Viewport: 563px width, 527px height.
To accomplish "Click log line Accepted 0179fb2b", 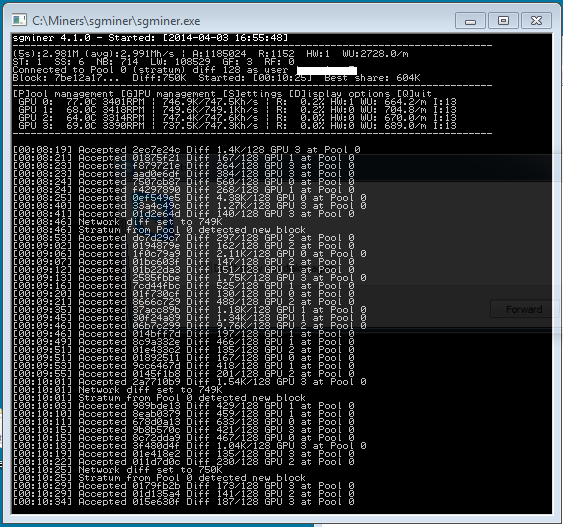I will click(x=183, y=486).
